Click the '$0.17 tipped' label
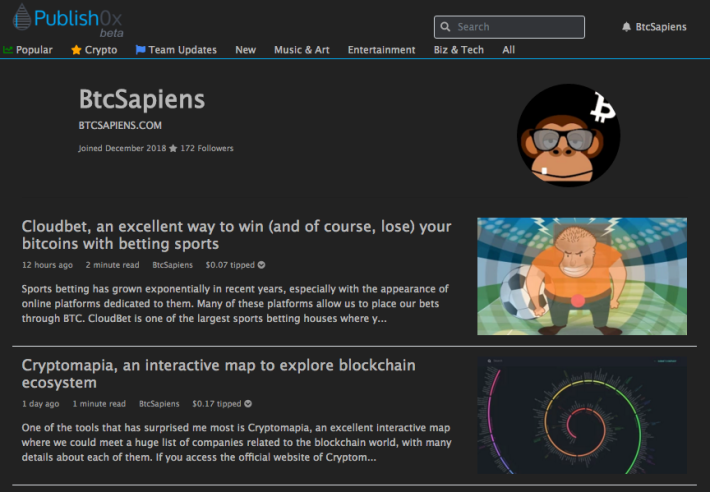The height and width of the screenshot is (492, 710). pos(216,403)
